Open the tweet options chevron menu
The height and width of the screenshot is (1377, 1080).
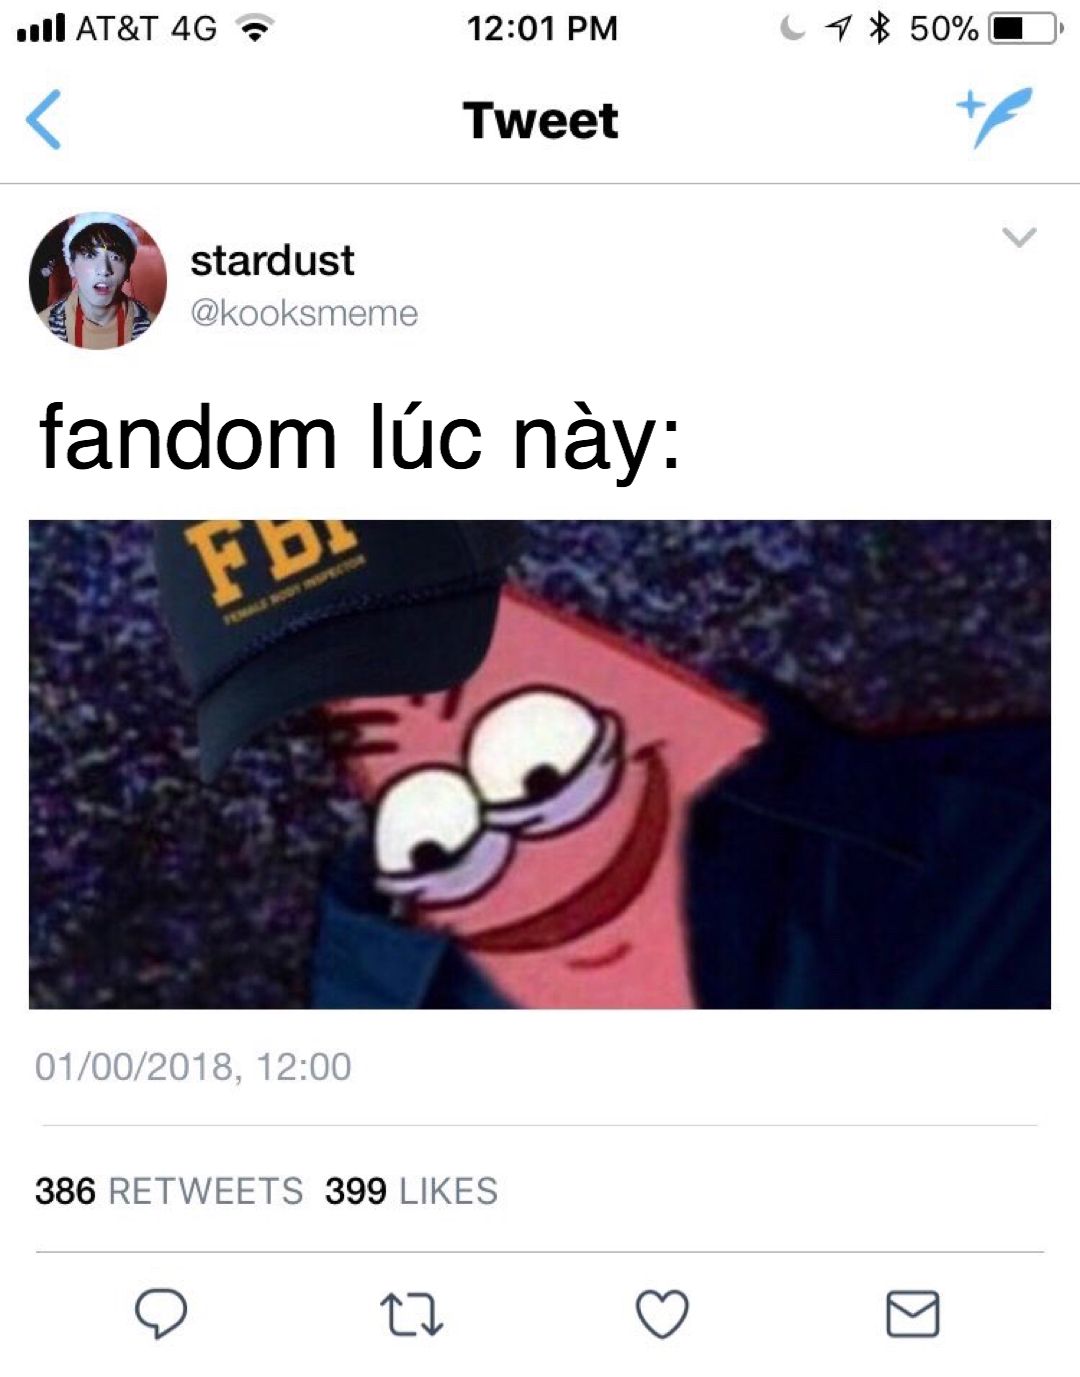pyautogui.click(x=1019, y=238)
